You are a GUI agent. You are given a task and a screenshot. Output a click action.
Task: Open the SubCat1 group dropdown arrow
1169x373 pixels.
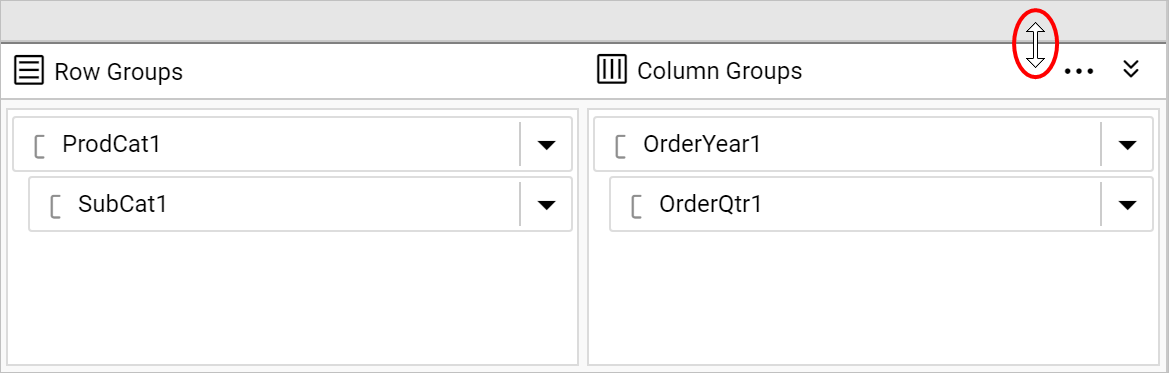click(x=546, y=204)
